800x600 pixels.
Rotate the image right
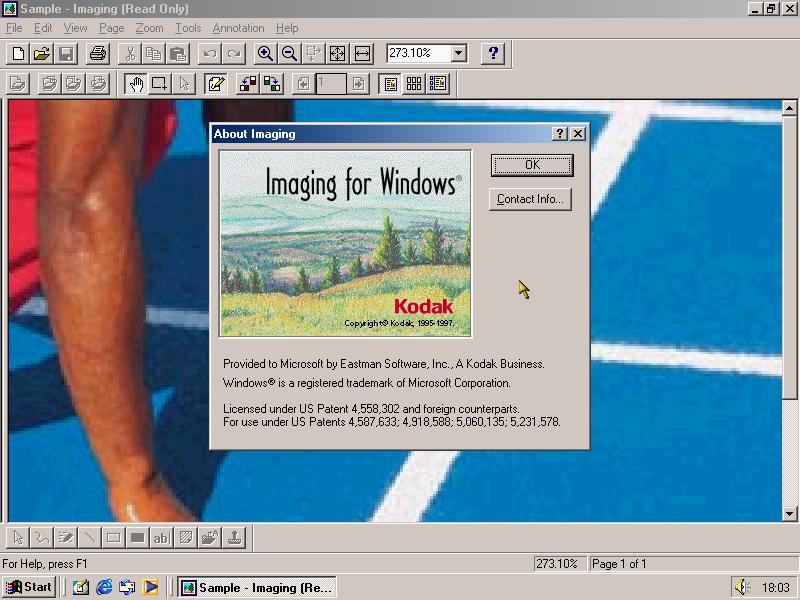pyautogui.click(x=271, y=84)
